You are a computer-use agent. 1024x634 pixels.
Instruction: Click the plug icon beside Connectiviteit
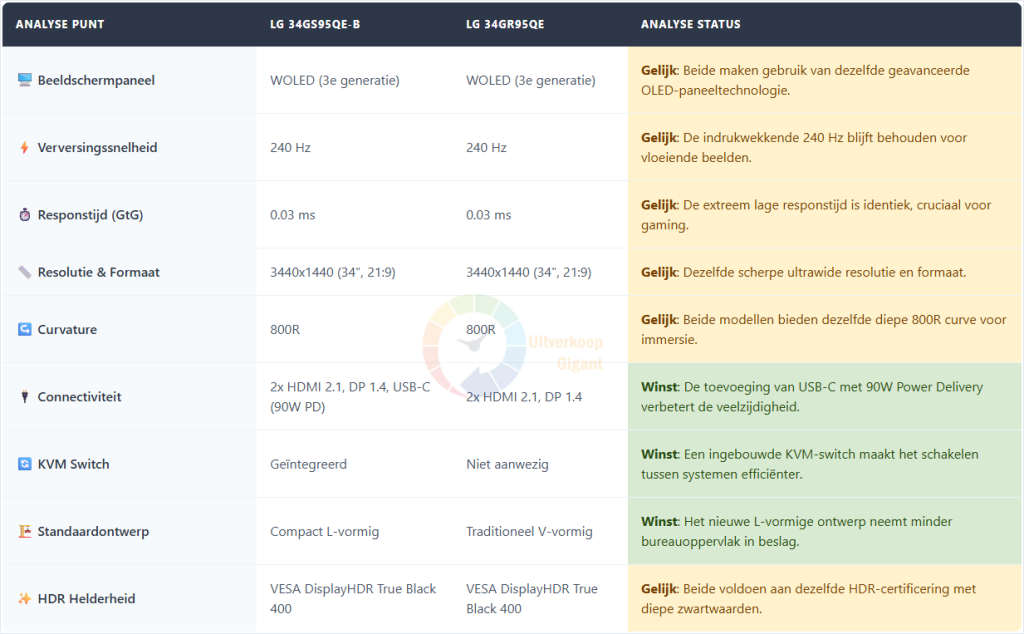[x=25, y=396]
